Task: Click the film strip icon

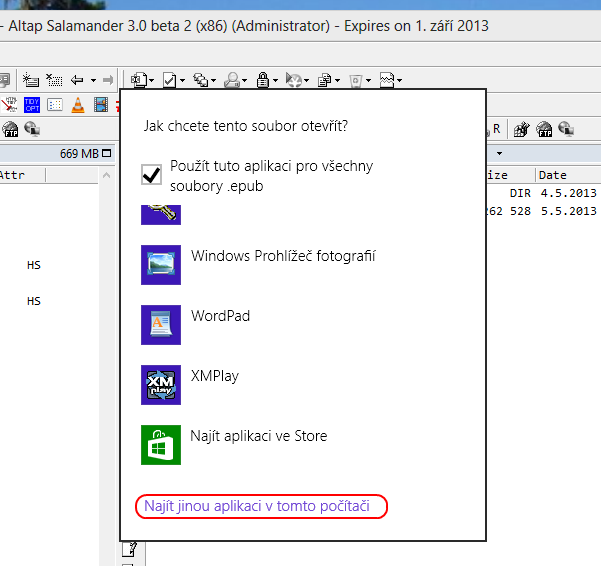Action: [101, 105]
